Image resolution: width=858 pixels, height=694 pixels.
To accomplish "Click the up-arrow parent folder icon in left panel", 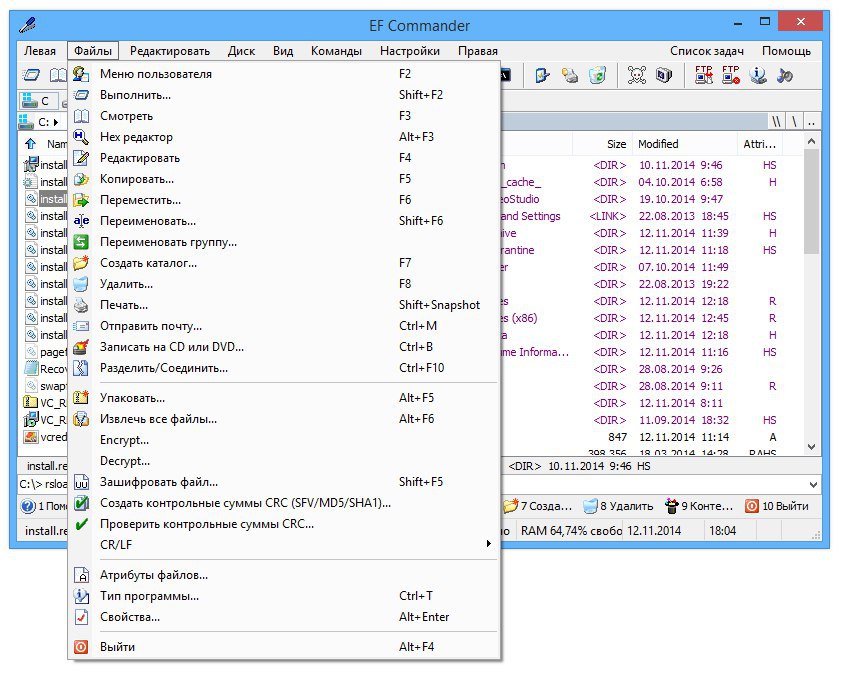I will click(x=31, y=144).
